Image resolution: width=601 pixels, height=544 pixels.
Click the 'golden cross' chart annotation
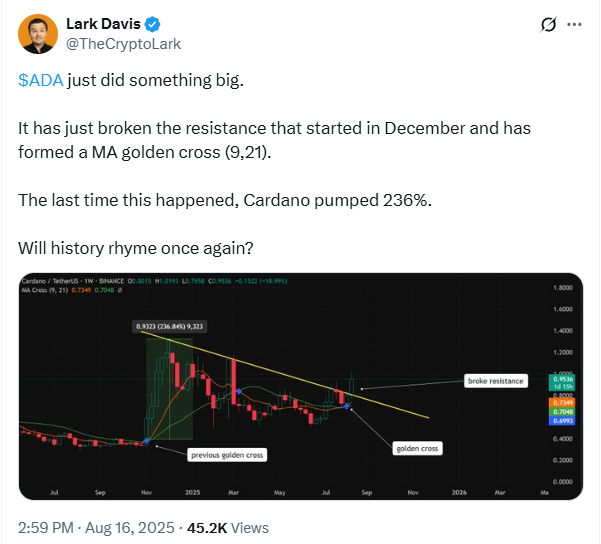point(416,449)
